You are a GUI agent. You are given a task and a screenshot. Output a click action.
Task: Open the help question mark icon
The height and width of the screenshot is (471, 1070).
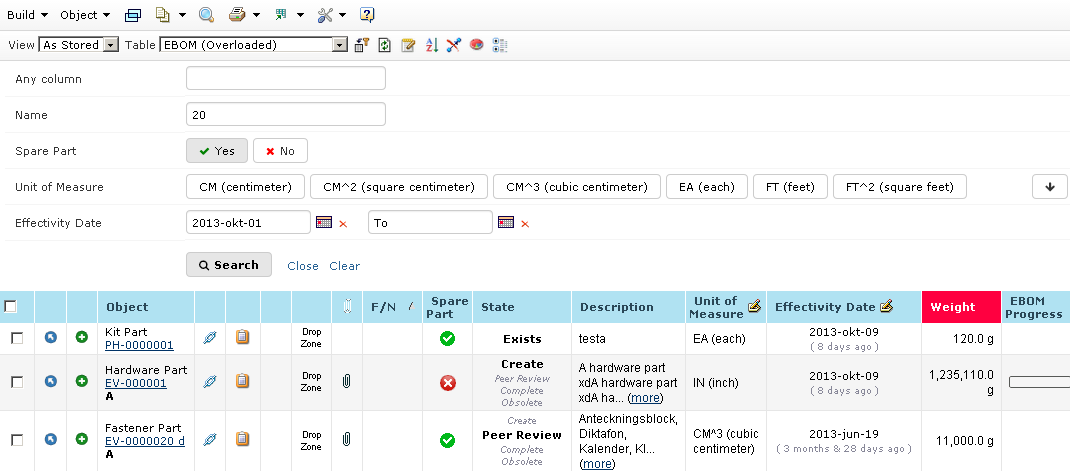(x=367, y=15)
